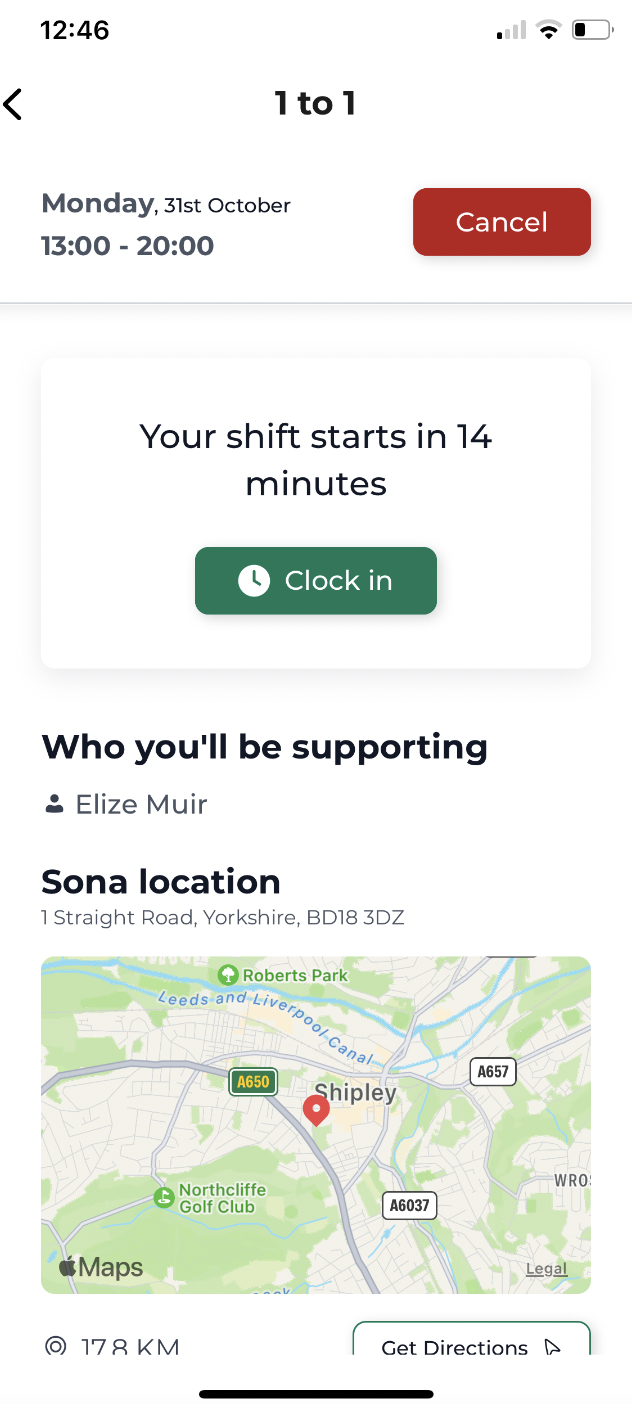Image resolution: width=632 pixels, height=1404 pixels.
Task: Tap the A6037 road label
Action: click(x=409, y=1206)
